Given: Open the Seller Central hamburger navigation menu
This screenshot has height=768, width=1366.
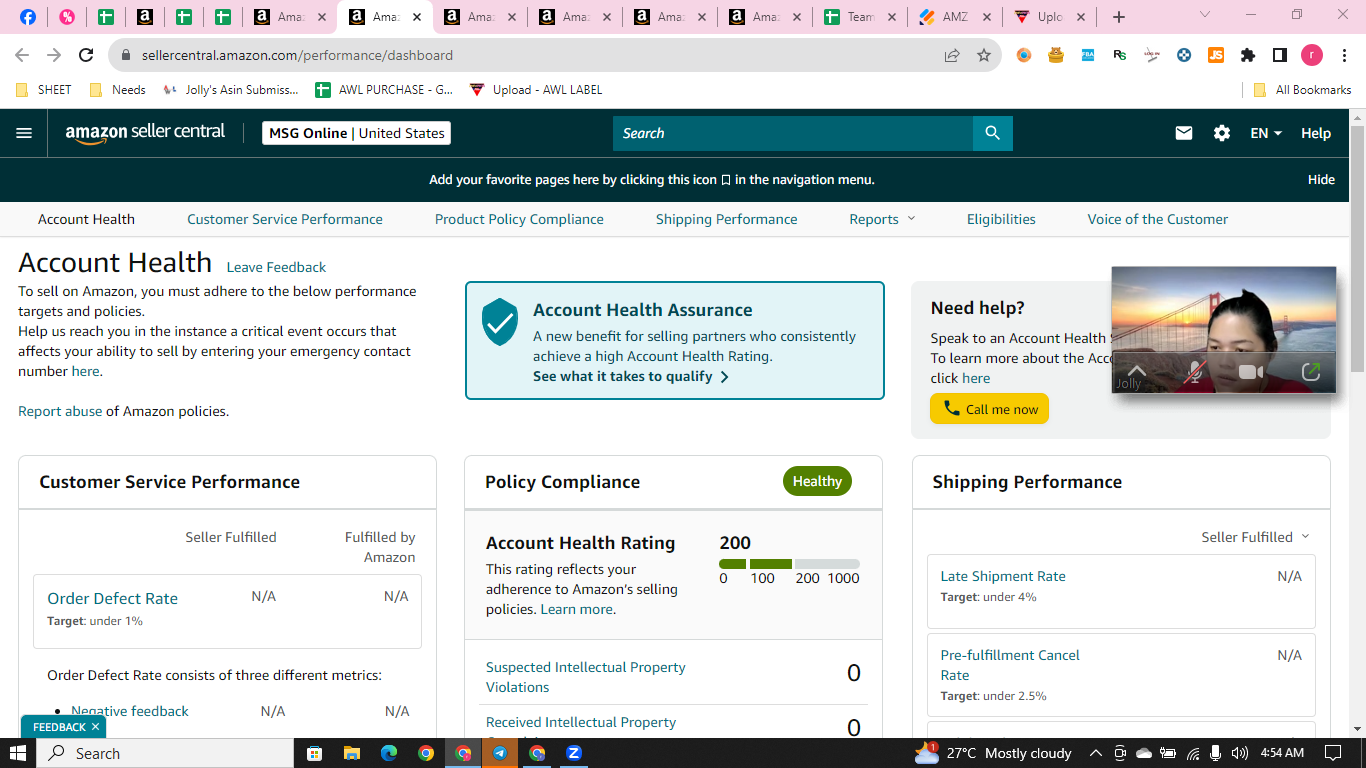Looking at the screenshot, I should pos(24,133).
